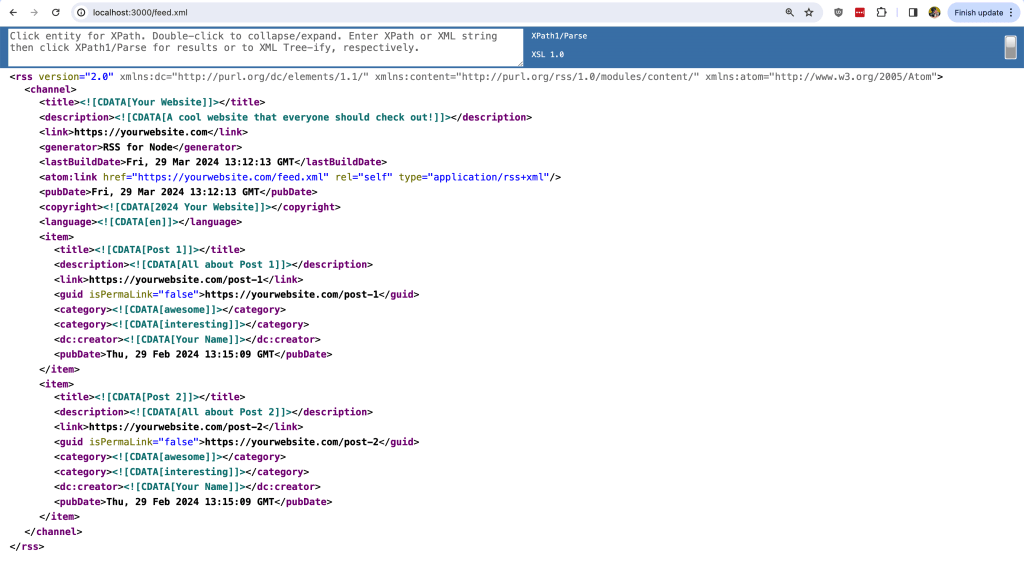Select the link https://yourwebsite.com node
Image resolution: width=1024 pixels, height=567 pixels.
[x=144, y=132]
